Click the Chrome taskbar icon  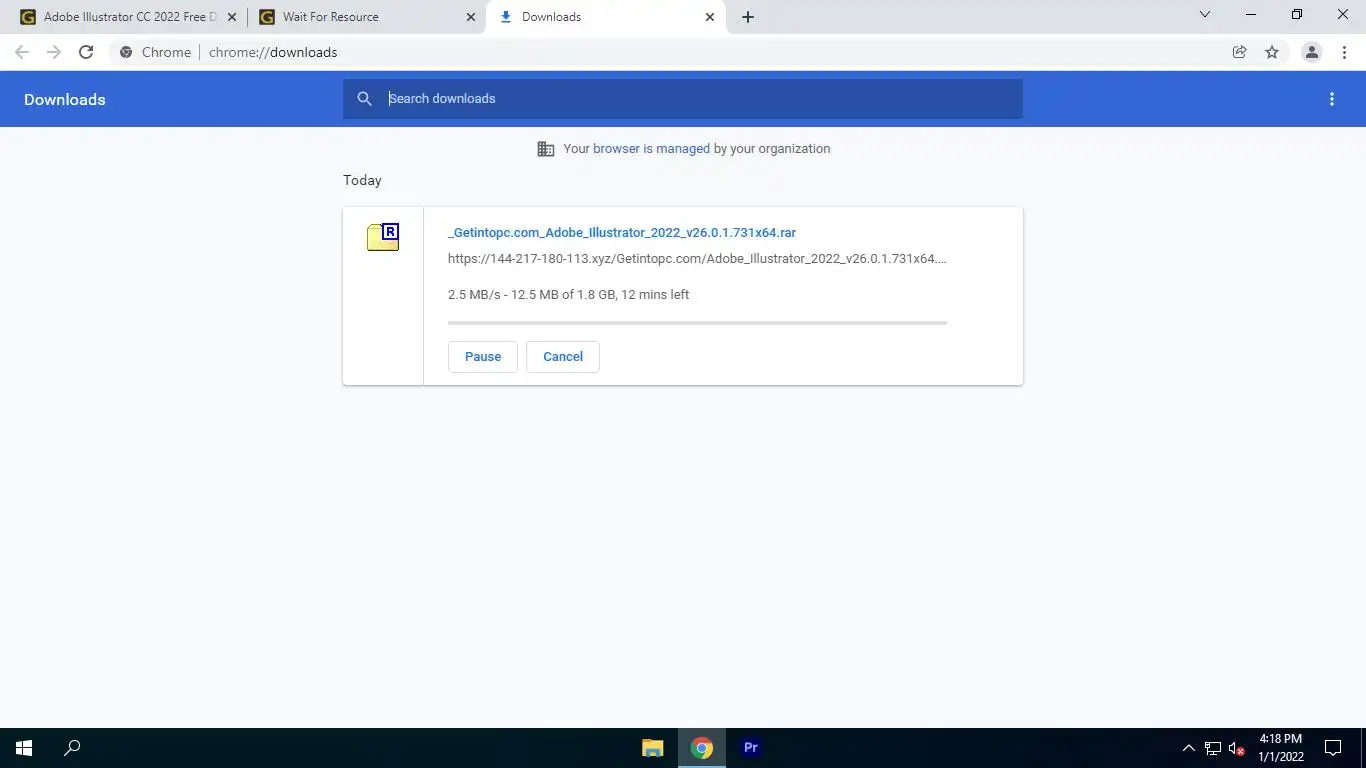[702, 748]
